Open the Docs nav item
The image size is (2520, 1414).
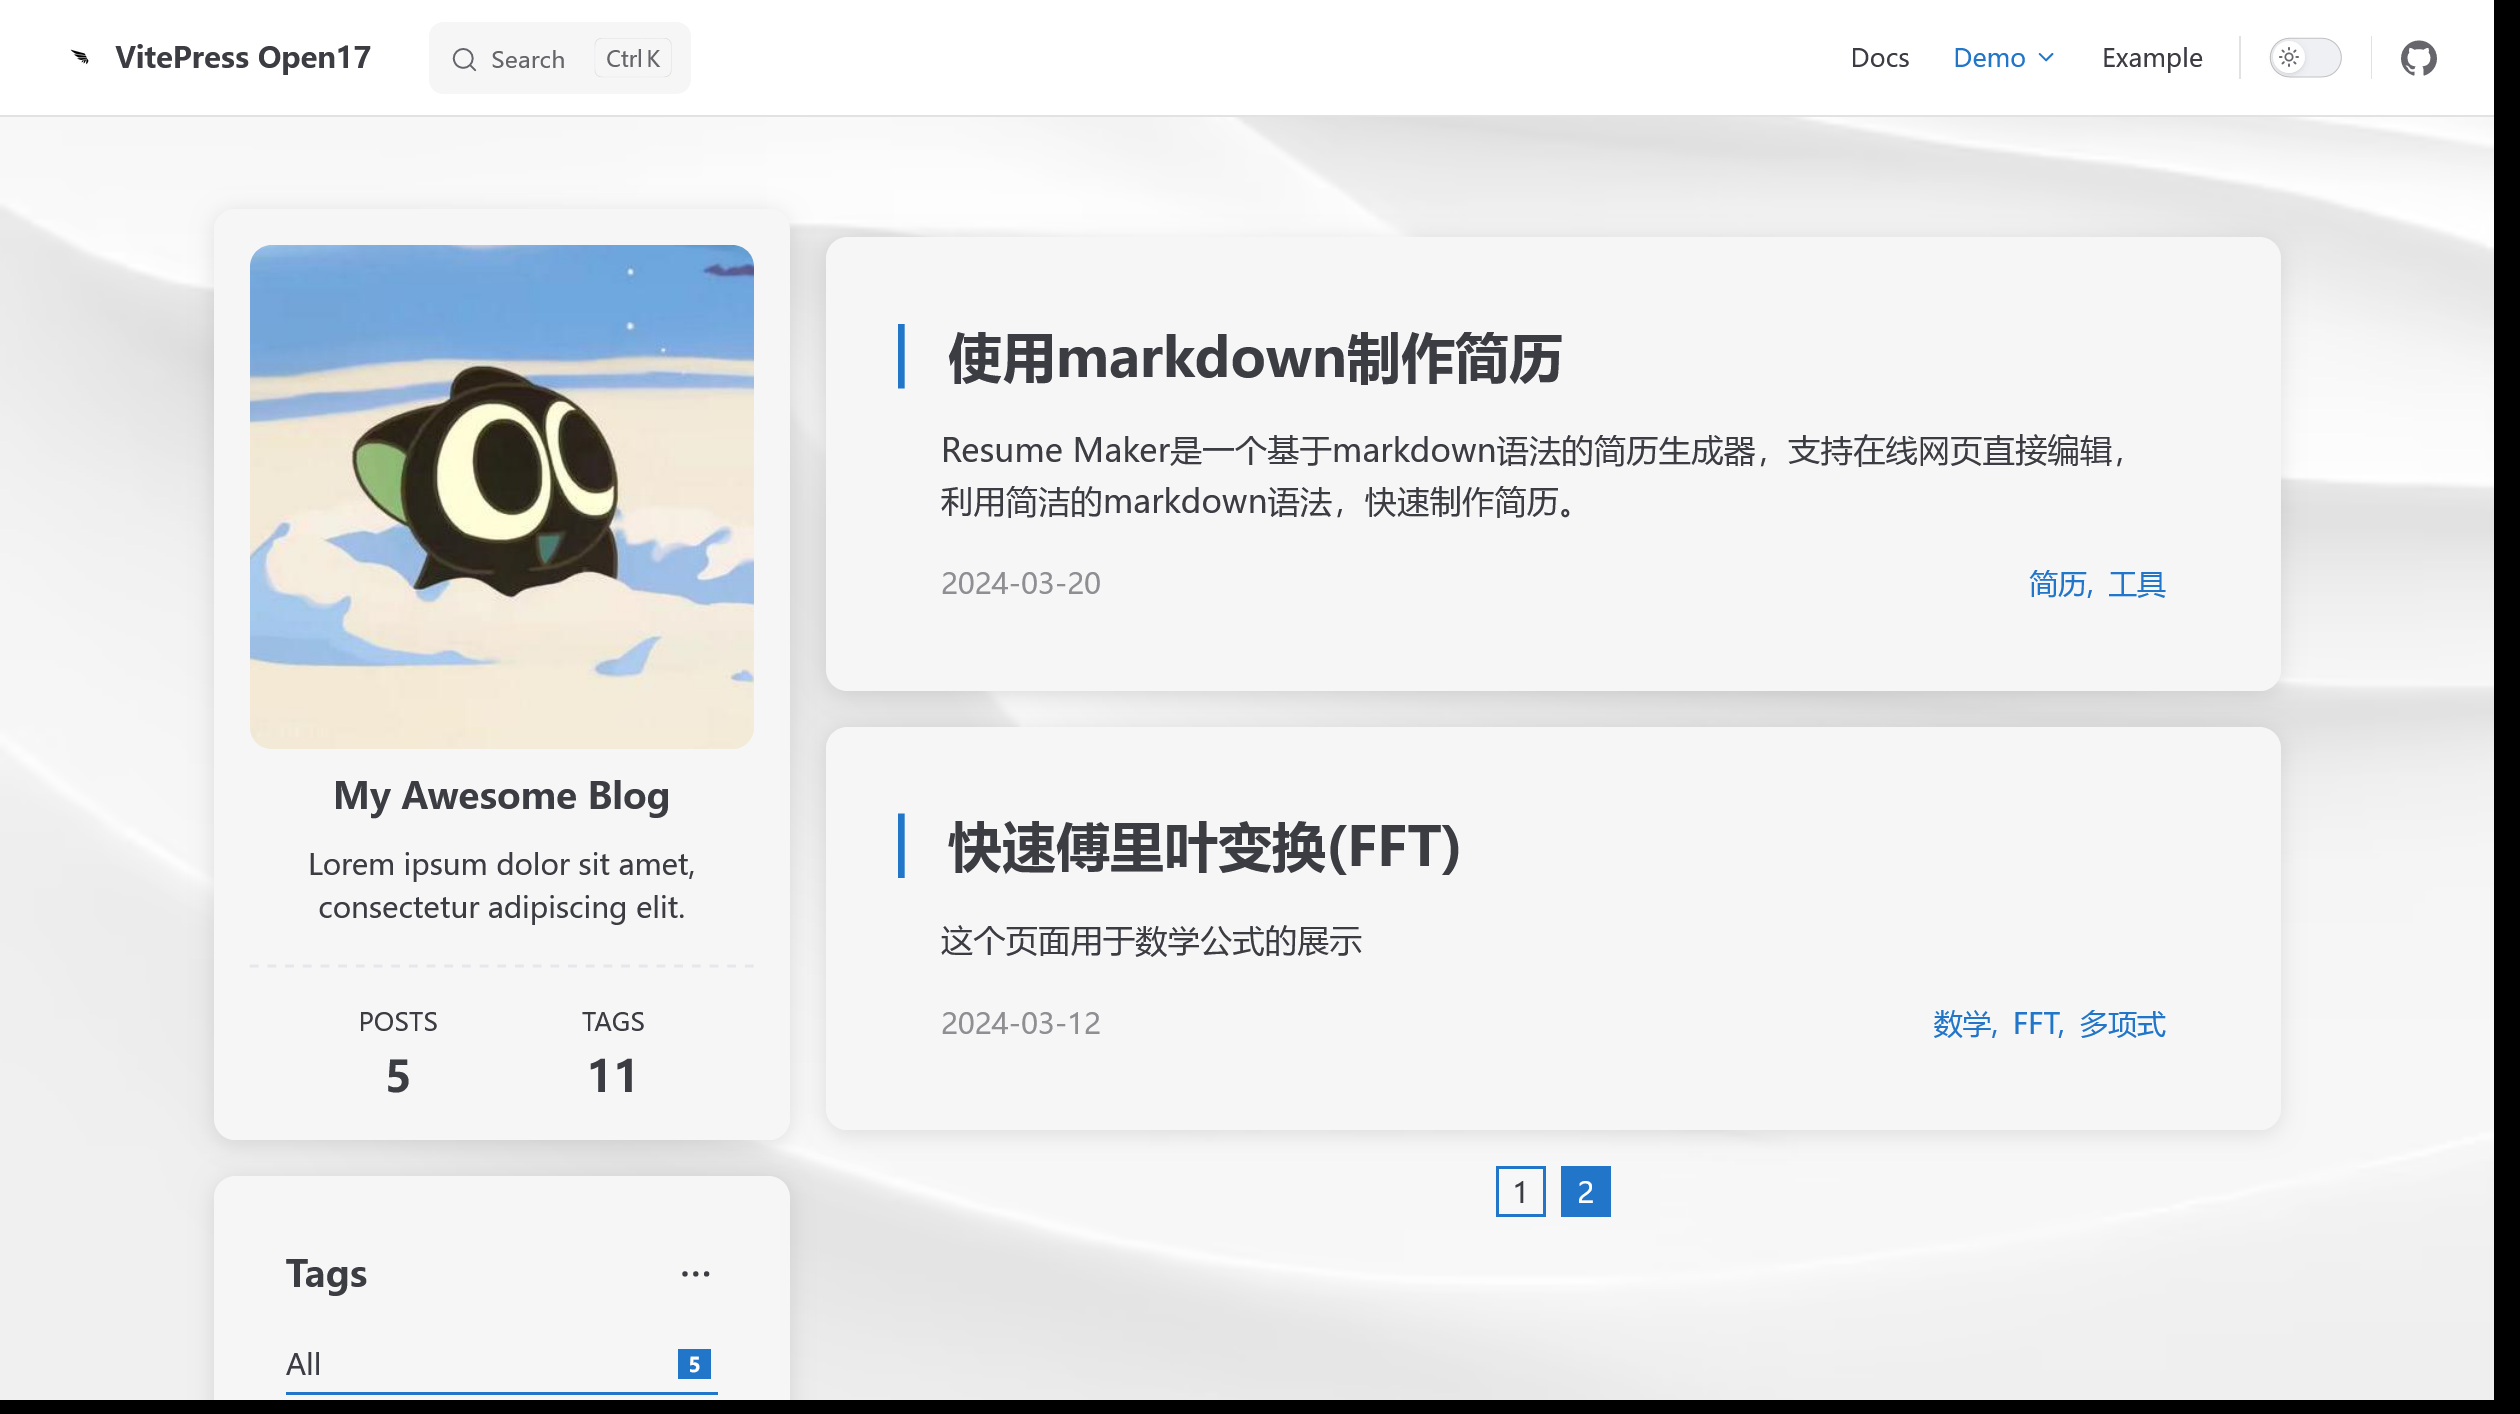tap(1880, 58)
